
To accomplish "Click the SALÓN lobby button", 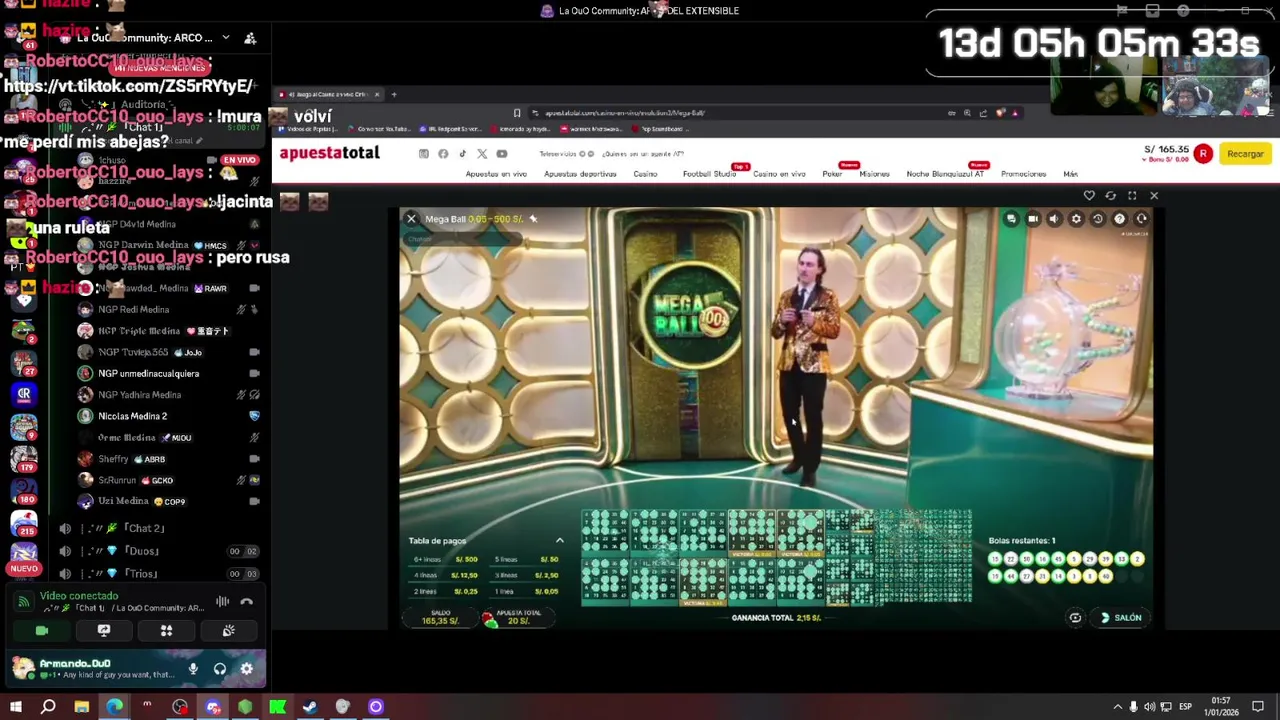I will click(1121, 618).
